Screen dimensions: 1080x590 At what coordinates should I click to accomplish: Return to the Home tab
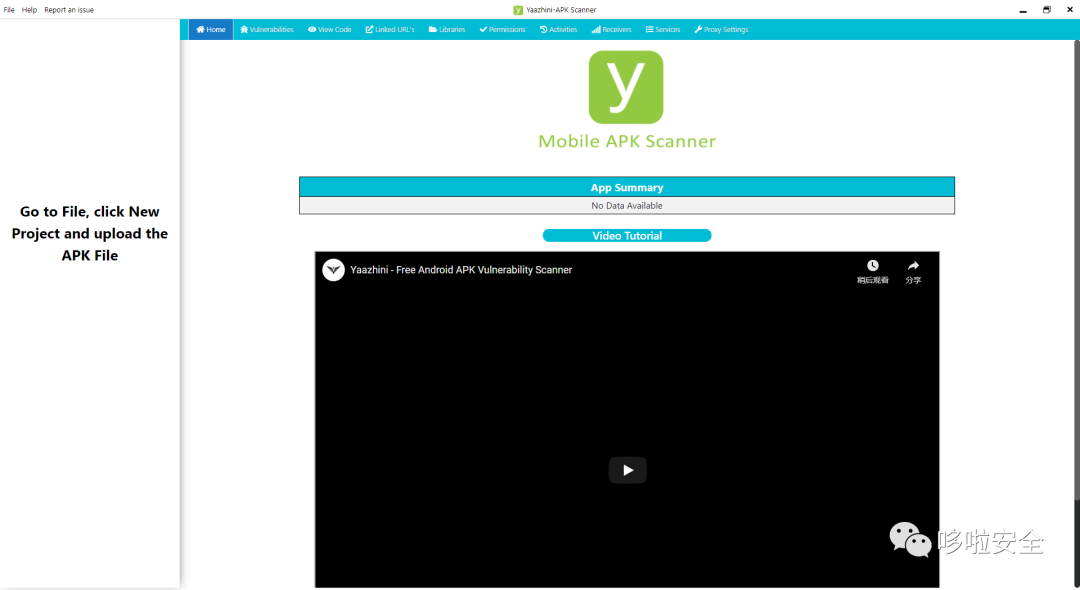tap(211, 30)
